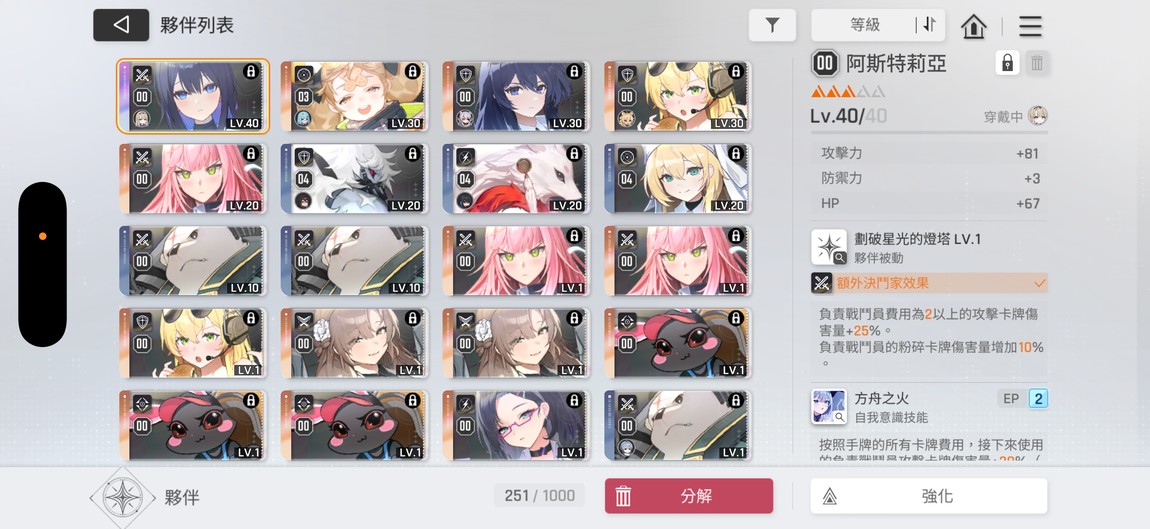Select the white fox LV.20 partner card
The width and height of the screenshot is (1150, 529).
coord(516,178)
